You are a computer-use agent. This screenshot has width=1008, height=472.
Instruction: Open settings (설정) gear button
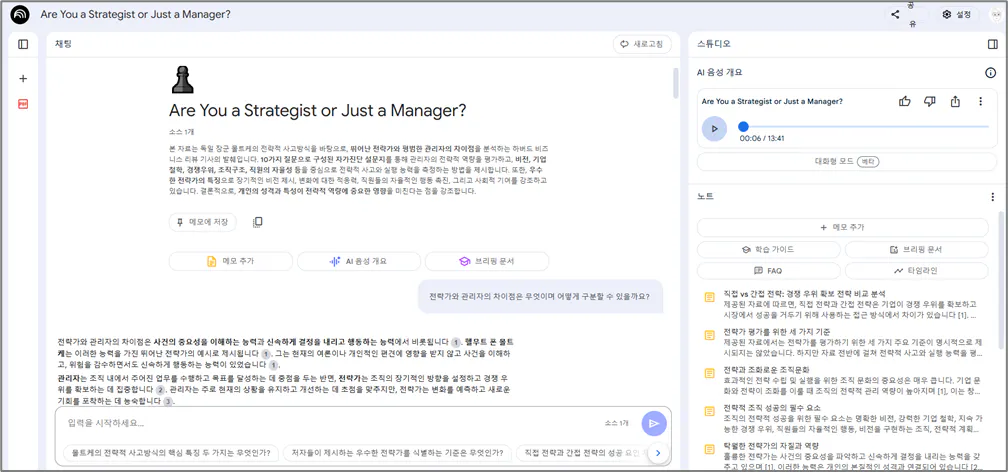[957, 14]
